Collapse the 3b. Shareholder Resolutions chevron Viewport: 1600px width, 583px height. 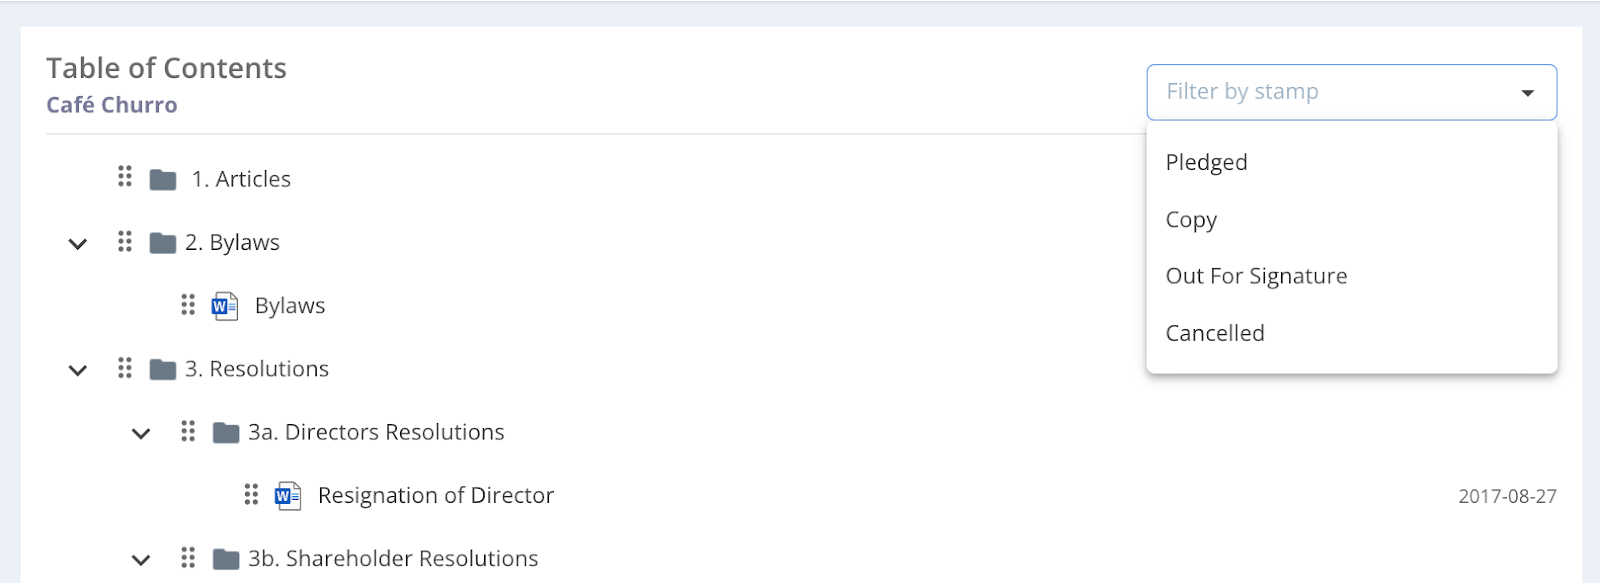tap(141, 560)
